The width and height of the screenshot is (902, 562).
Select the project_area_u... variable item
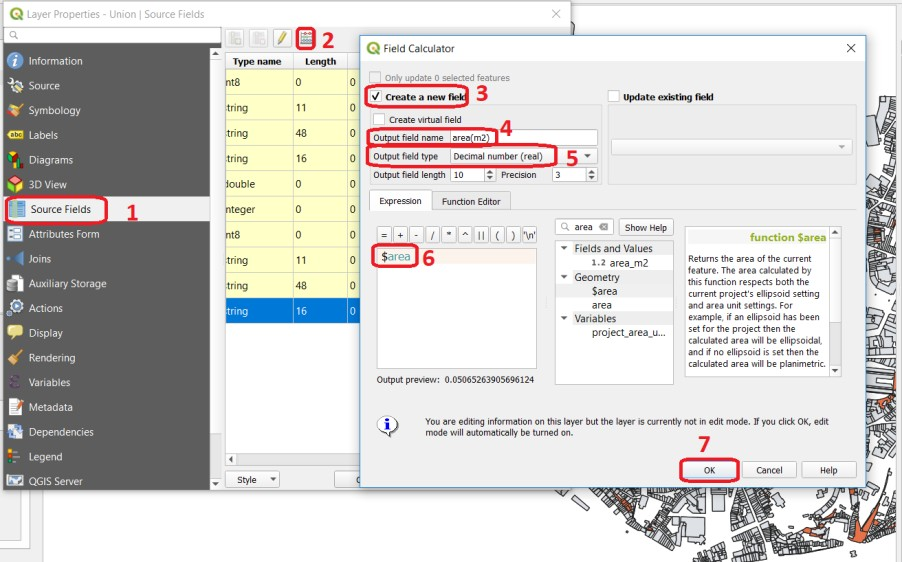pos(629,333)
